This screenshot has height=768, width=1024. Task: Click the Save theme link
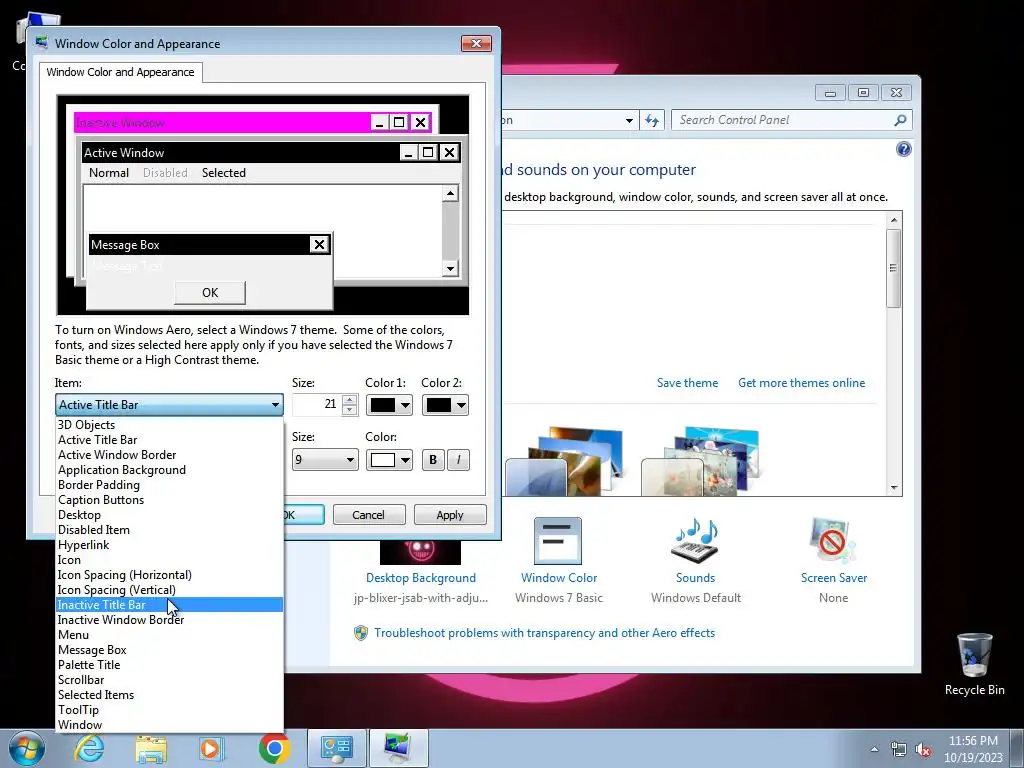pyautogui.click(x=687, y=383)
